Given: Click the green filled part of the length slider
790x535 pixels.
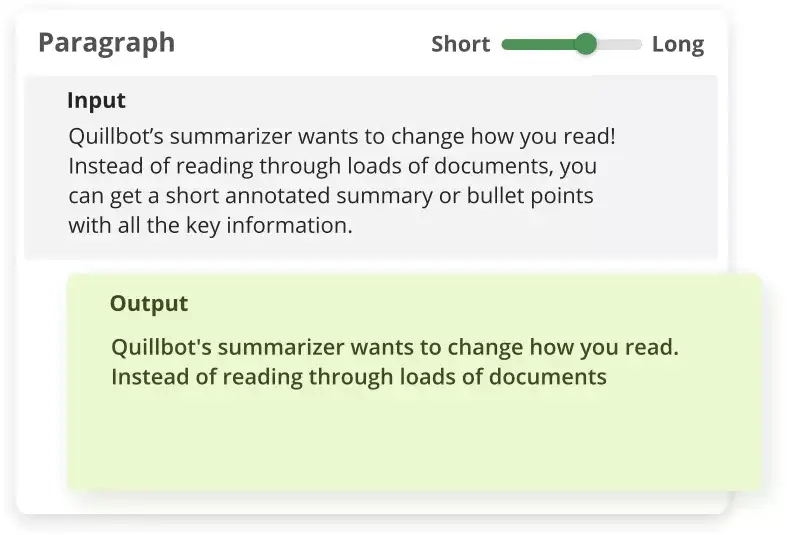Looking at the screenshot, I should [x=538, y=44].
